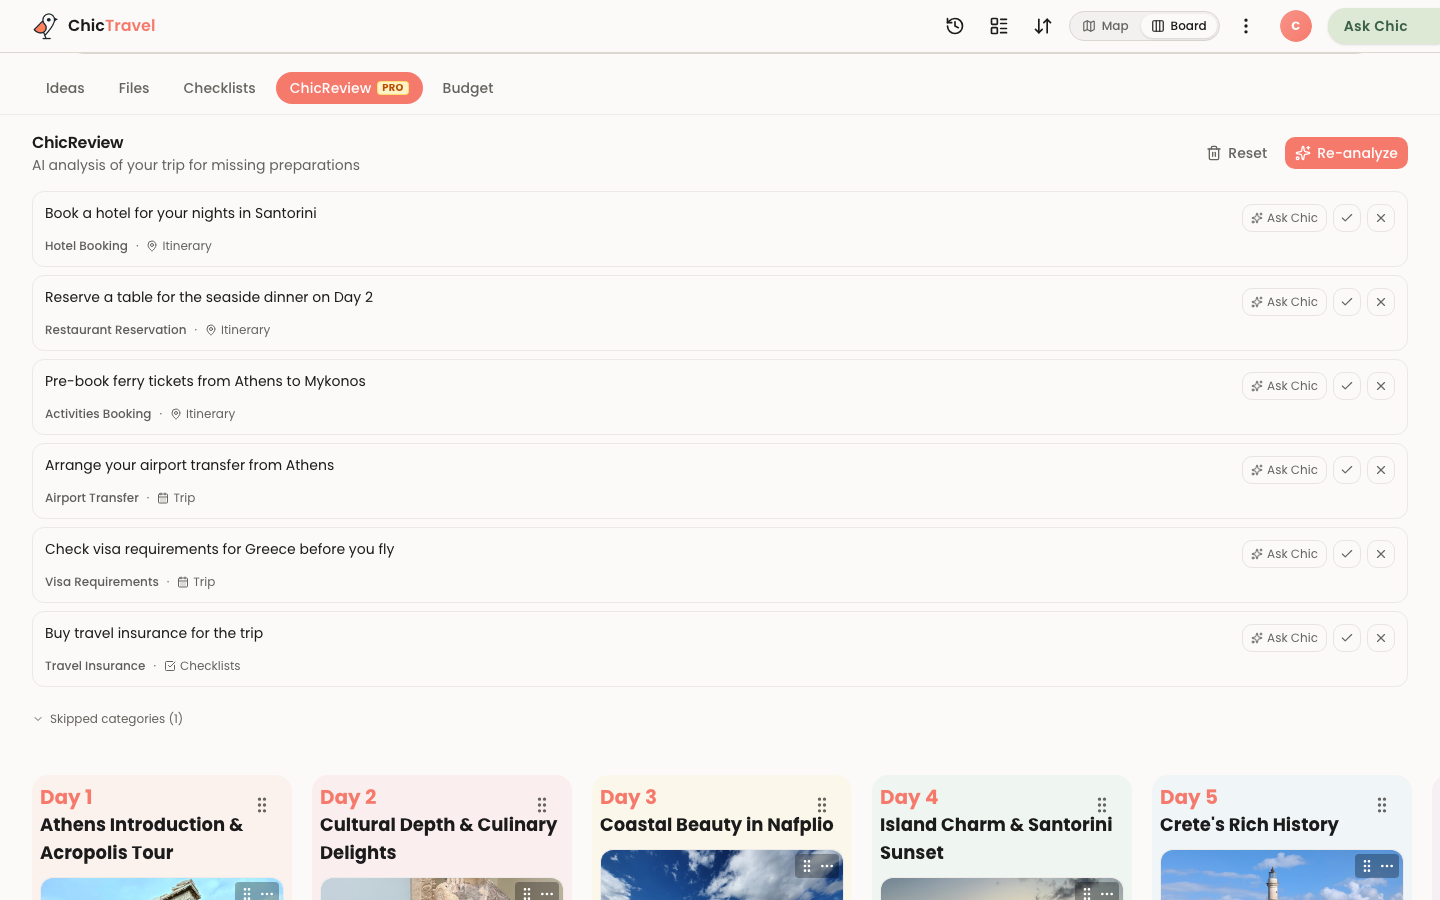This screenshot has height=900, width=1440.
Task: Grab Day 3 photo card drag handle
Action: click(x=807, y=866)
